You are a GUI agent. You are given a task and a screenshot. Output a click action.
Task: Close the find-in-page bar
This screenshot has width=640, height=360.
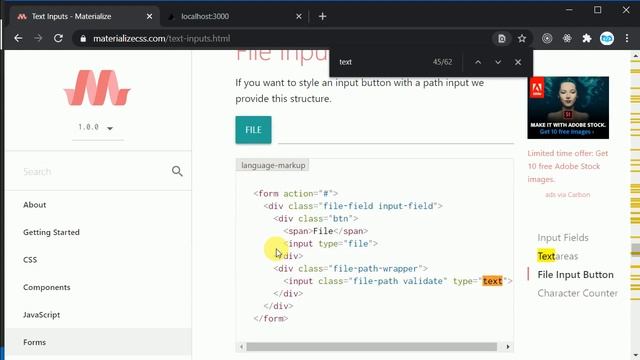click(518, 62)
